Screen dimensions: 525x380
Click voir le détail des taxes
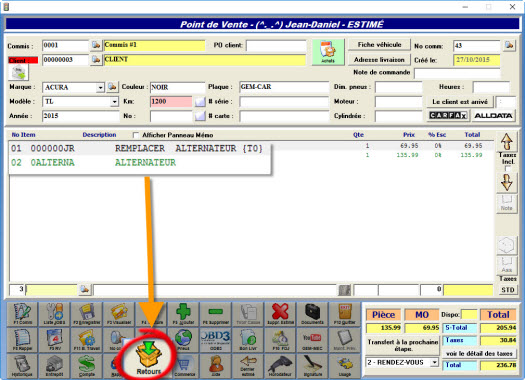[479, 354]
